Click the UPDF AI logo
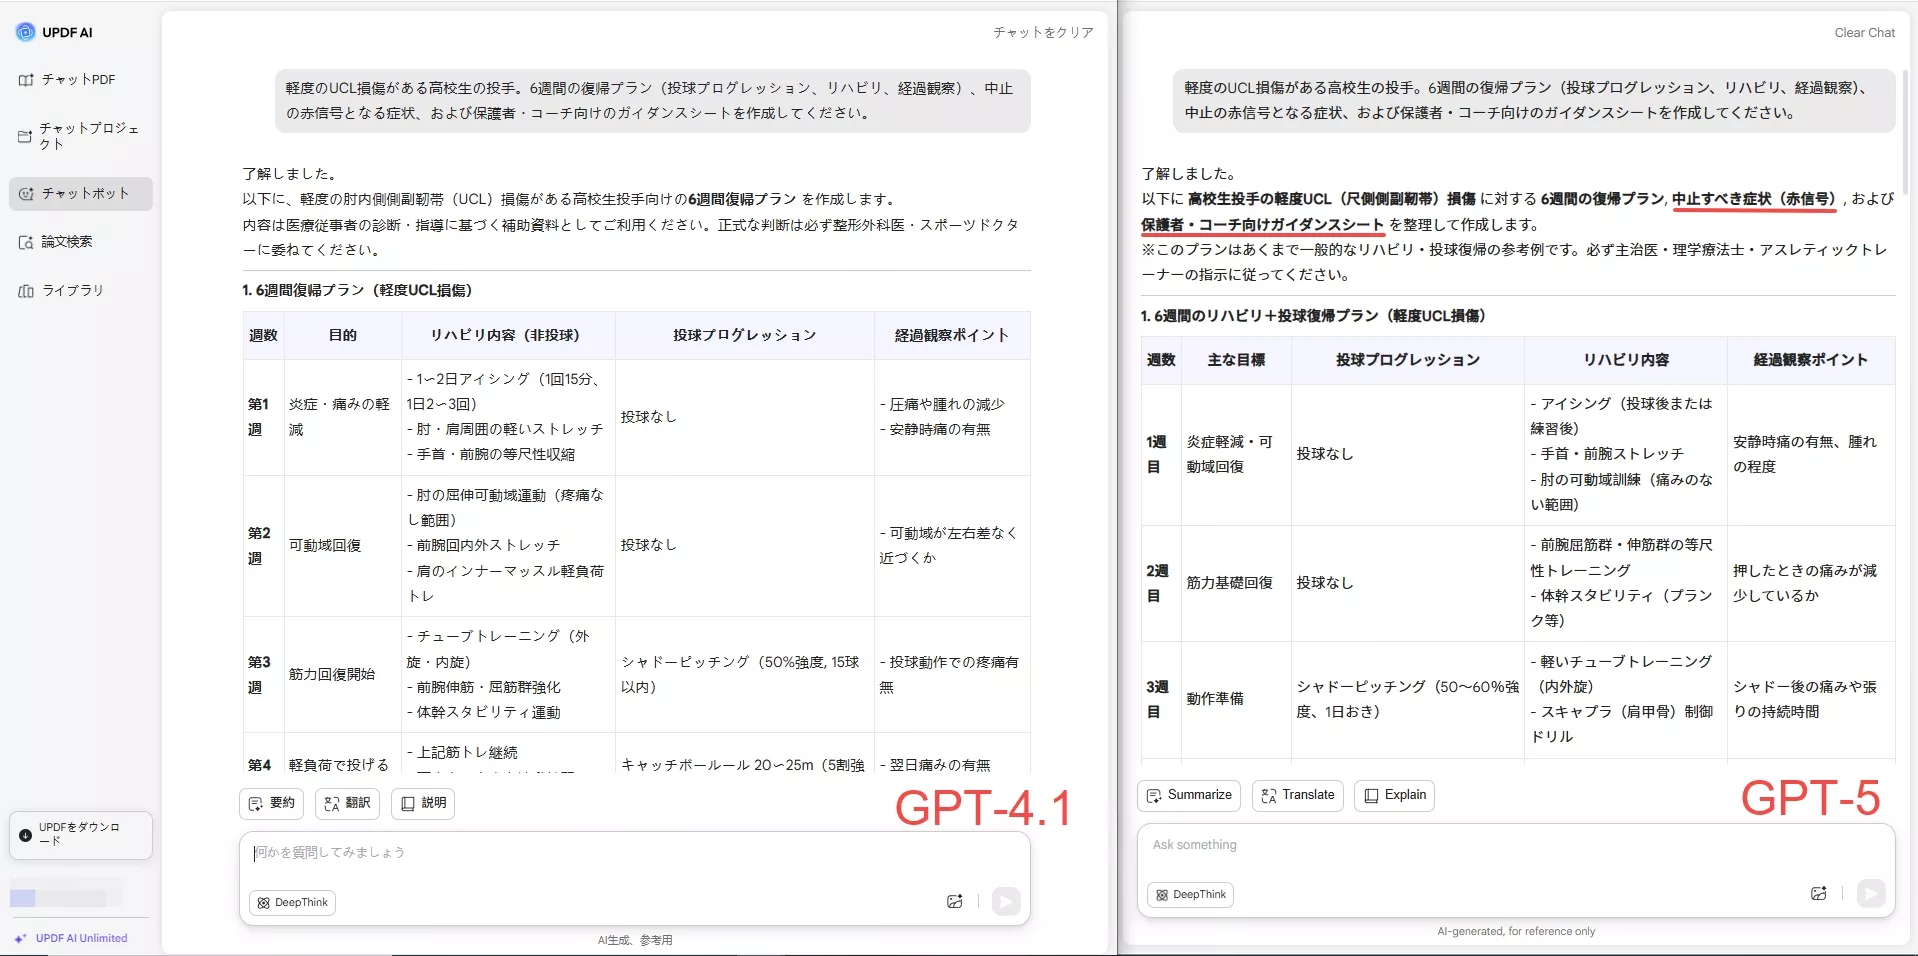Image resolution: width=1918 pixels, height=956 pixels. pos(56,31)
